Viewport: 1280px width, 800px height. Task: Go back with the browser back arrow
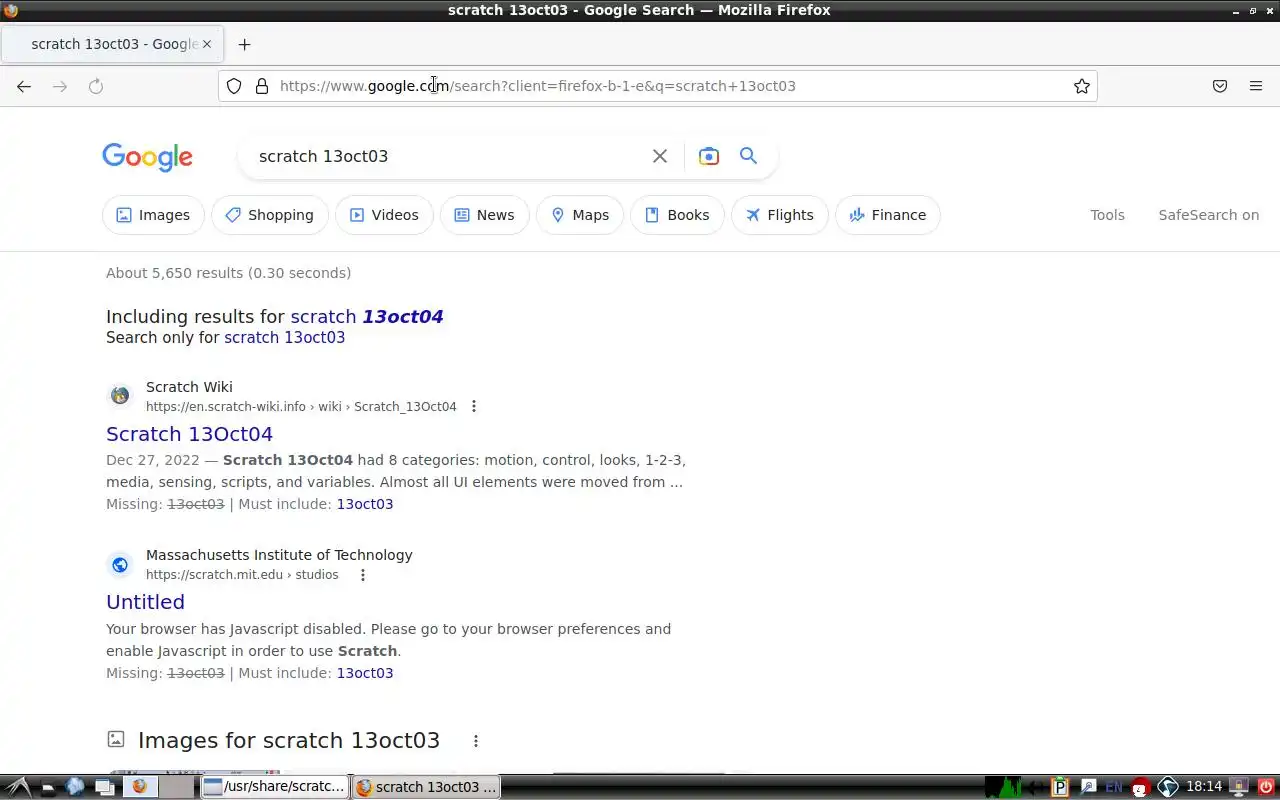(x=24, y=86)
